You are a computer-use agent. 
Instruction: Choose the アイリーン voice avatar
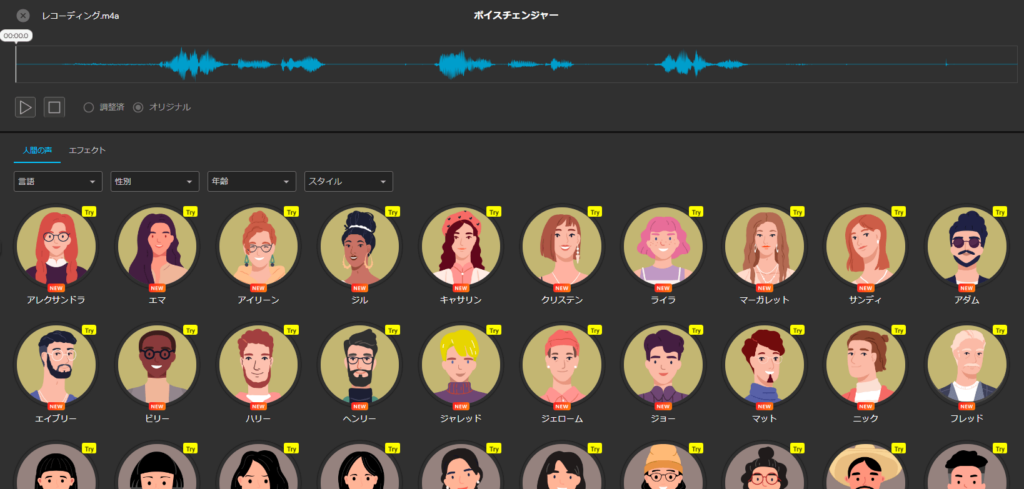point(258,247)
